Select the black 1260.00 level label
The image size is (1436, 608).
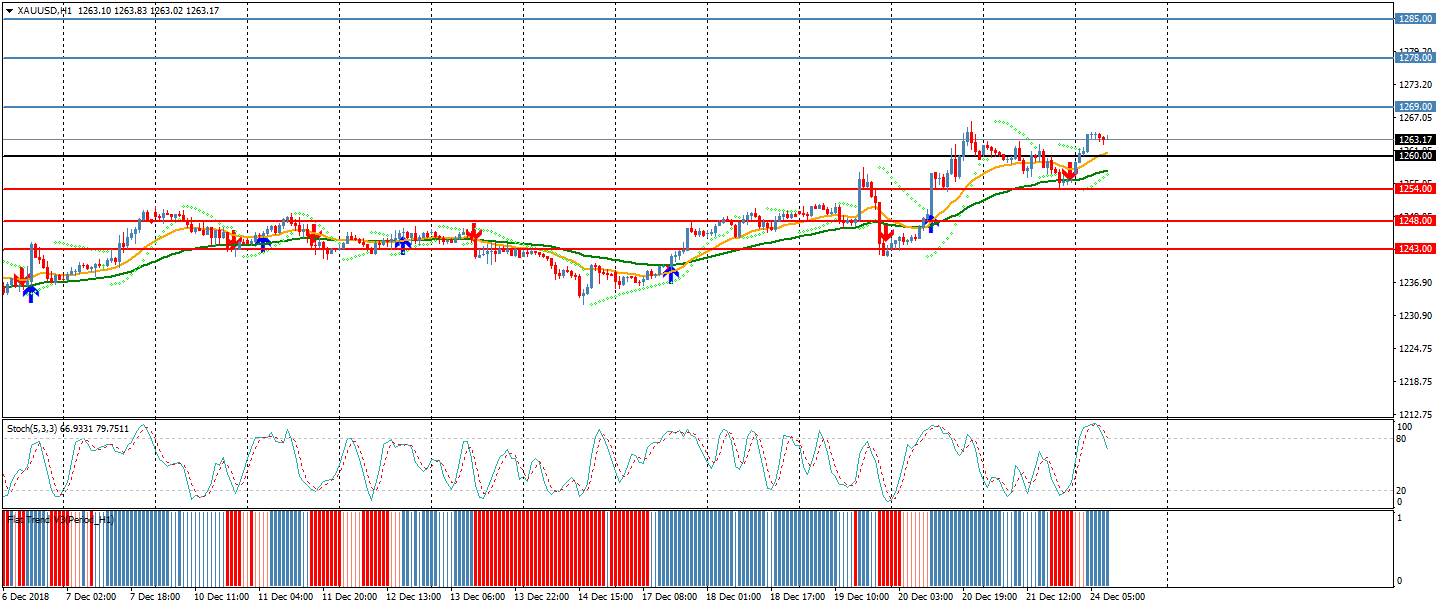[1414, 156]
